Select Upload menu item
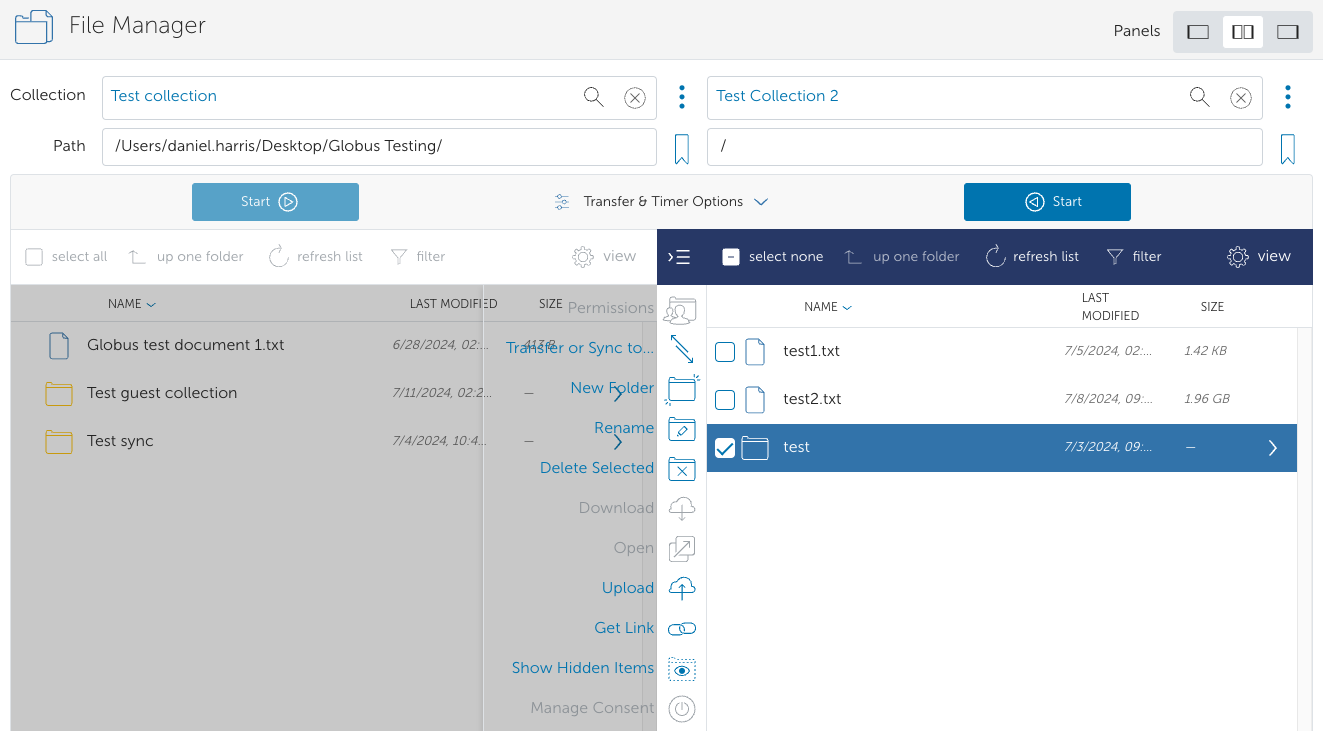Screen dimensions: 1323x731 pos(628,588)
